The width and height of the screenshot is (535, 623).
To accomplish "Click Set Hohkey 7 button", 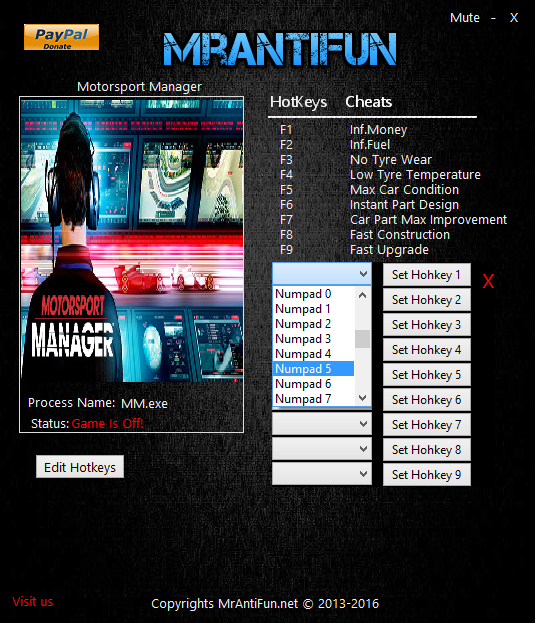I will coord(427,425).
